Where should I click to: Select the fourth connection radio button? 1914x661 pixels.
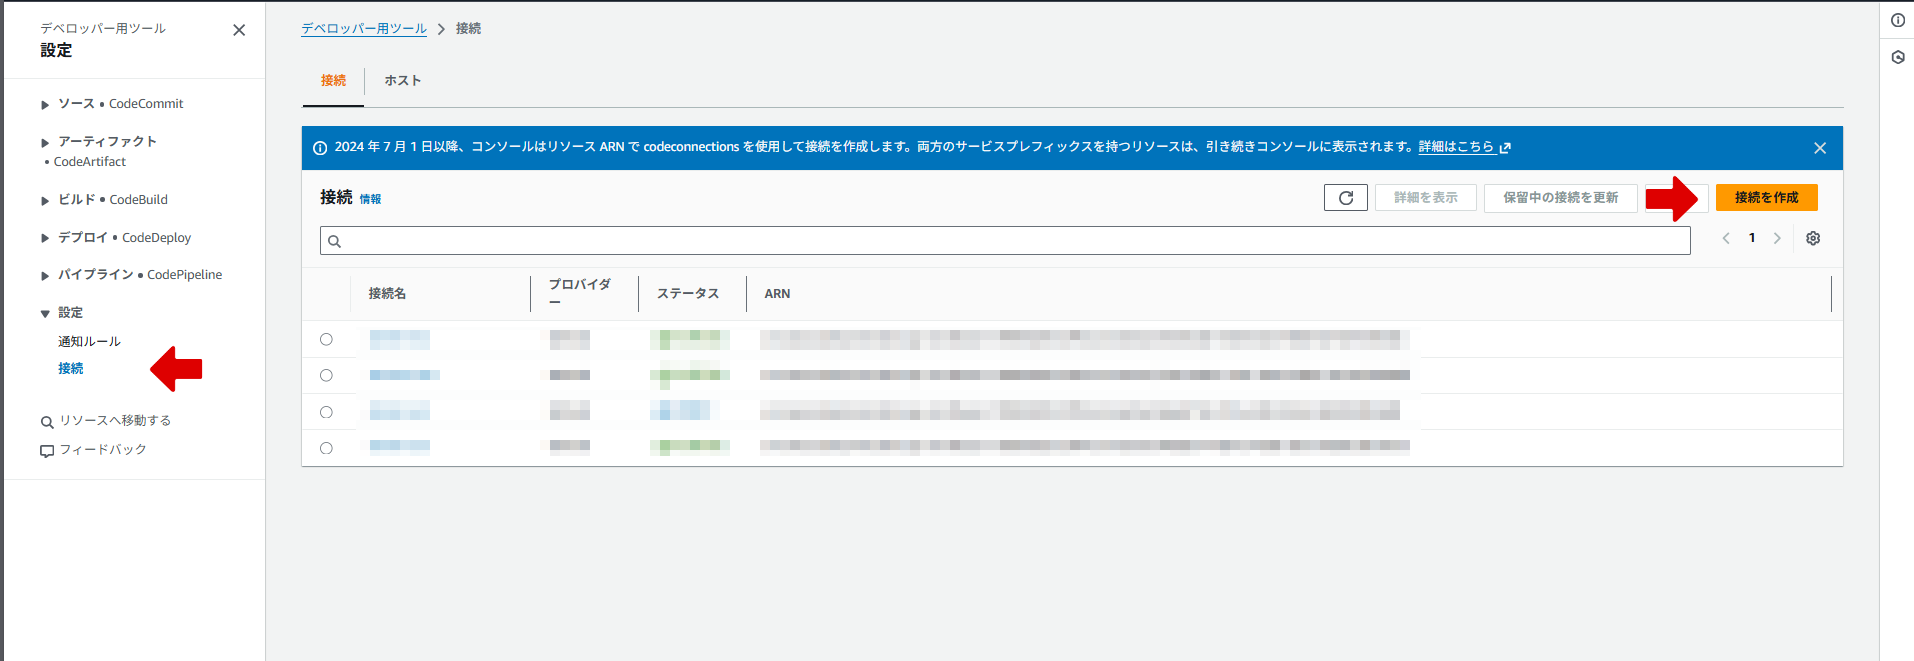(x=326, y=448)
